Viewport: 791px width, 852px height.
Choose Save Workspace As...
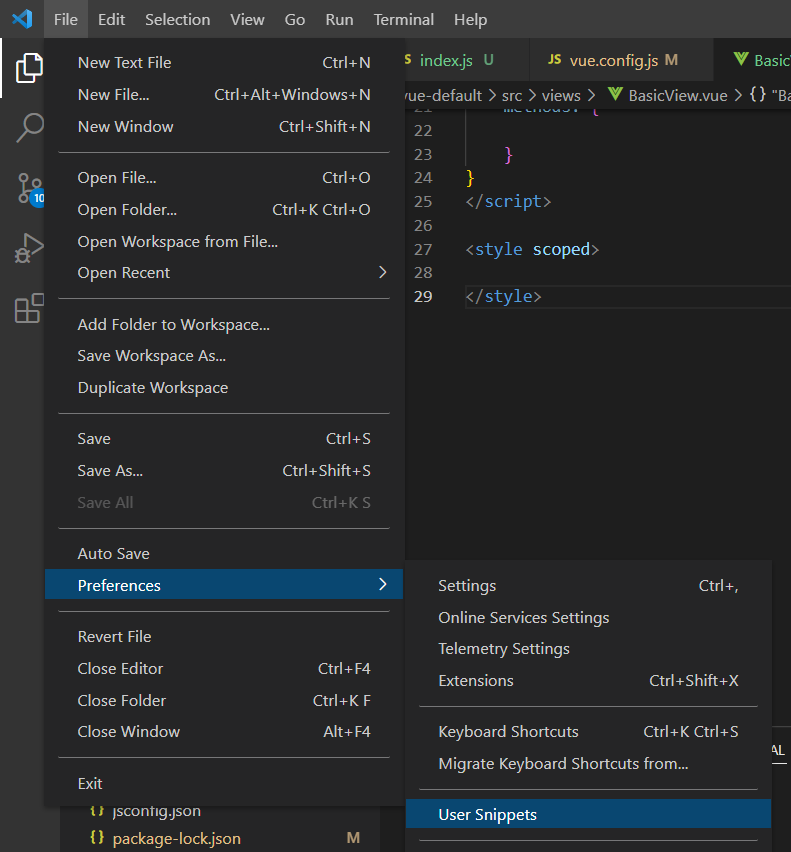click(x=224, y=356)
